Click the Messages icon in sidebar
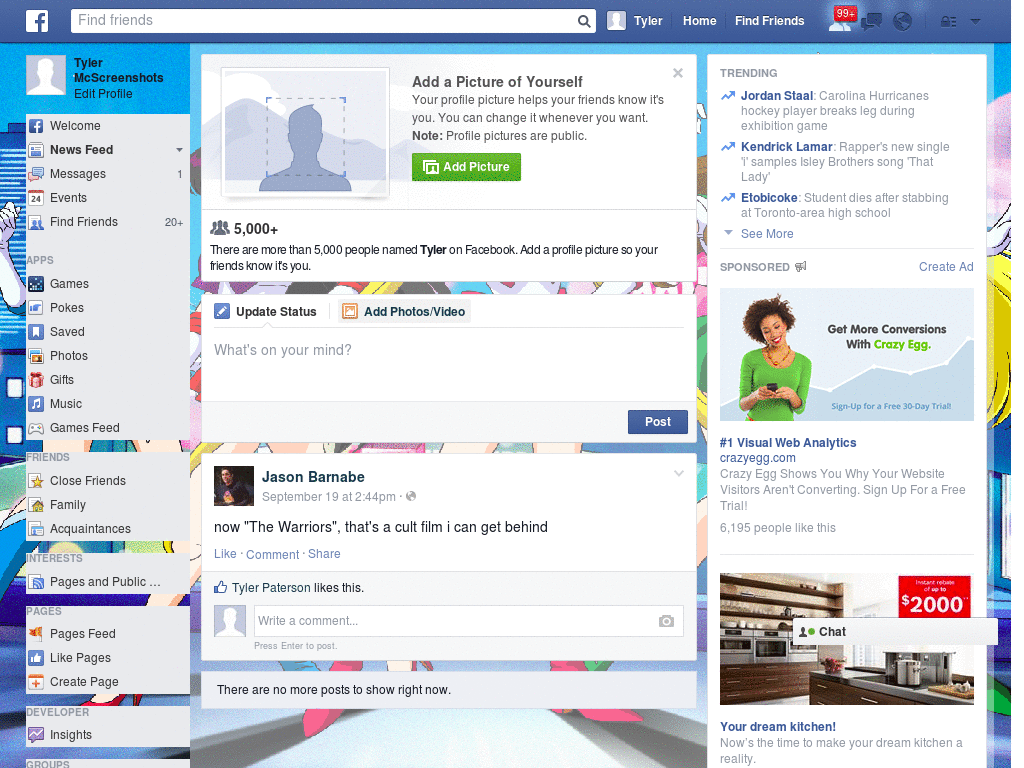This screenshot has height=768, width=1024. (37, 174)
